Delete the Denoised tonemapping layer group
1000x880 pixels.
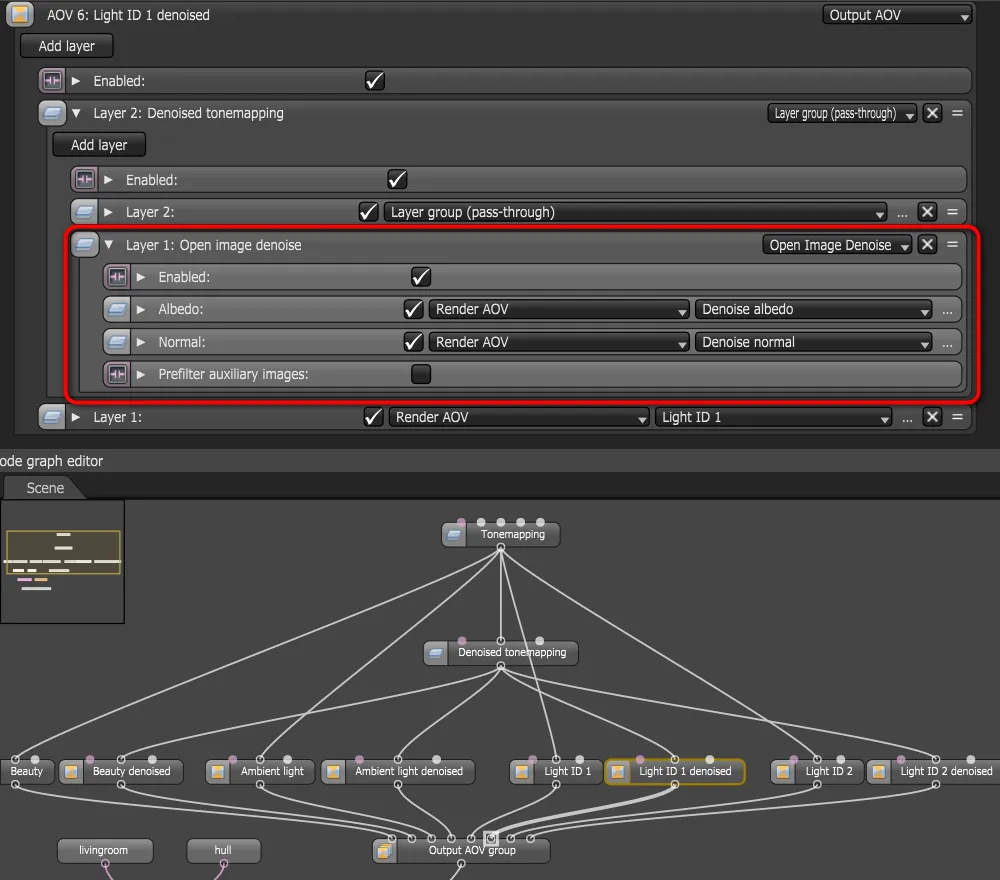(933, 113)
